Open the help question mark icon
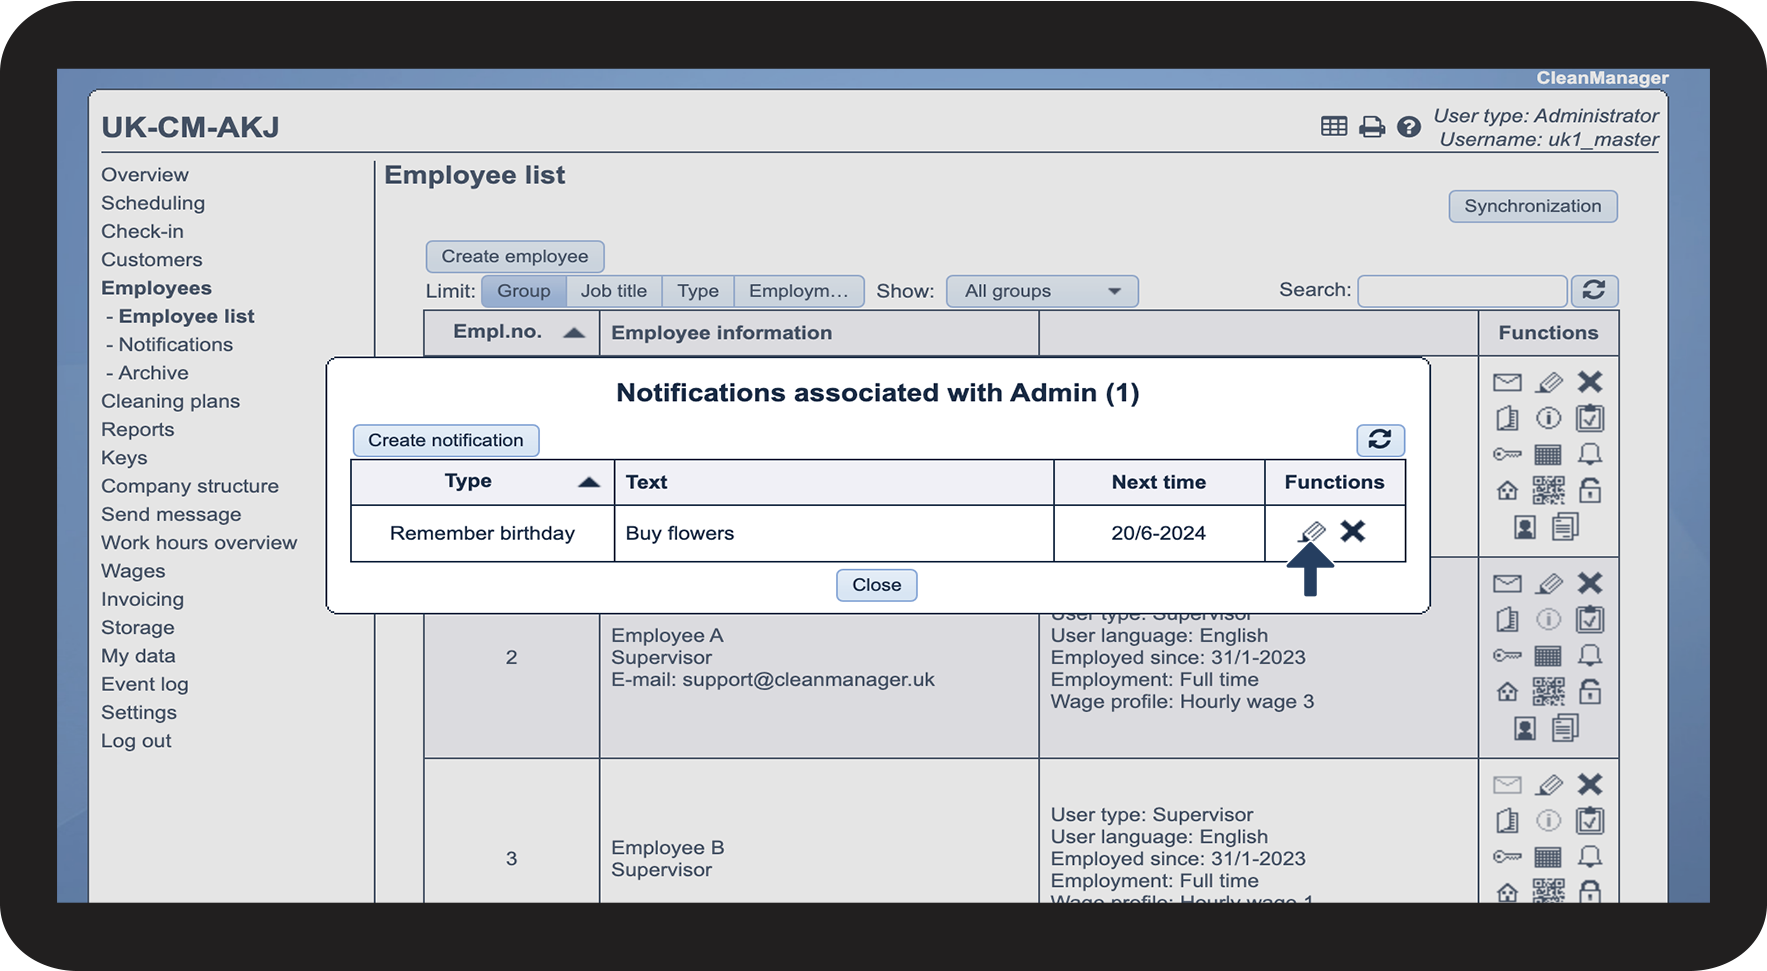 pyautogui.click(x=1408, y=127)
